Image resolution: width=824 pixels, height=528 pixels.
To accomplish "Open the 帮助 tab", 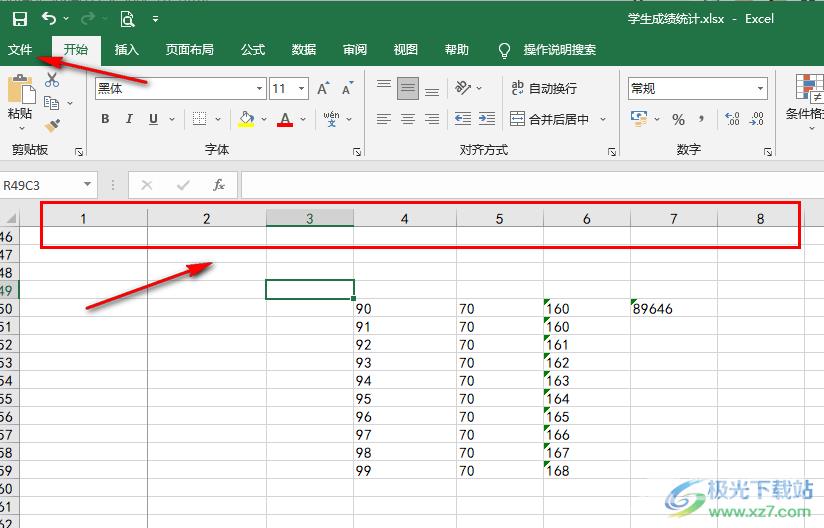I will point(456,49).
